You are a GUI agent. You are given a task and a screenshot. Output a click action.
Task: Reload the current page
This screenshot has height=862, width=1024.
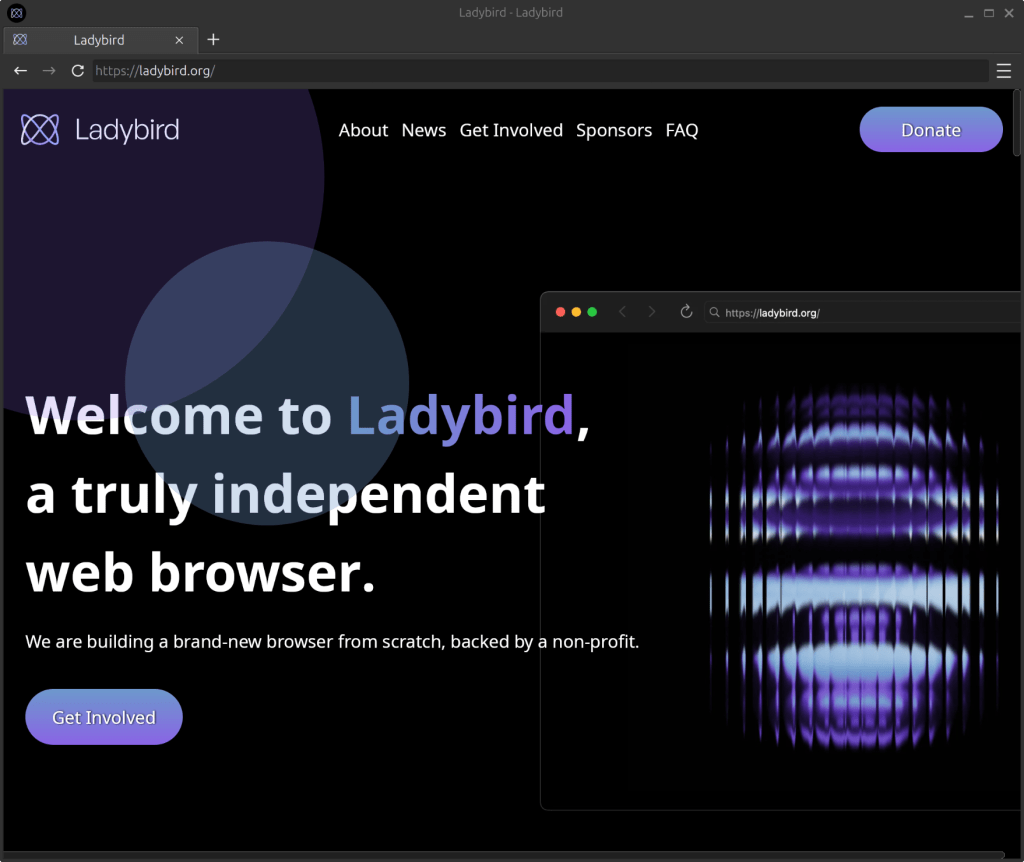point(77,70)
